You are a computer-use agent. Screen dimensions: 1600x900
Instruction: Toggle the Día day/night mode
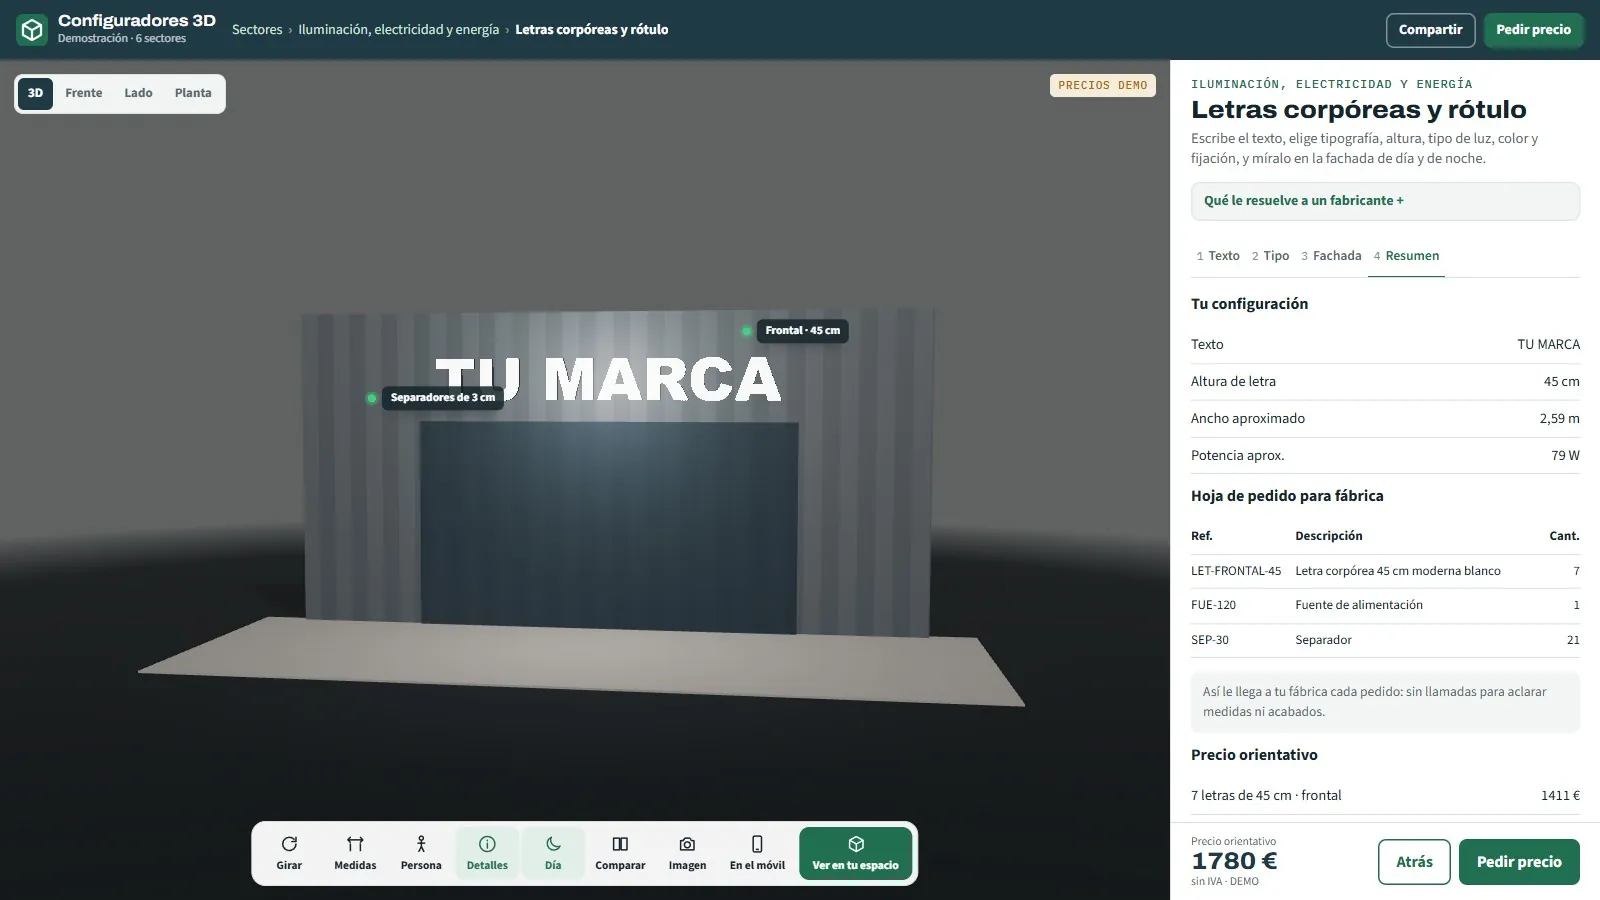(x=553, y=853)
